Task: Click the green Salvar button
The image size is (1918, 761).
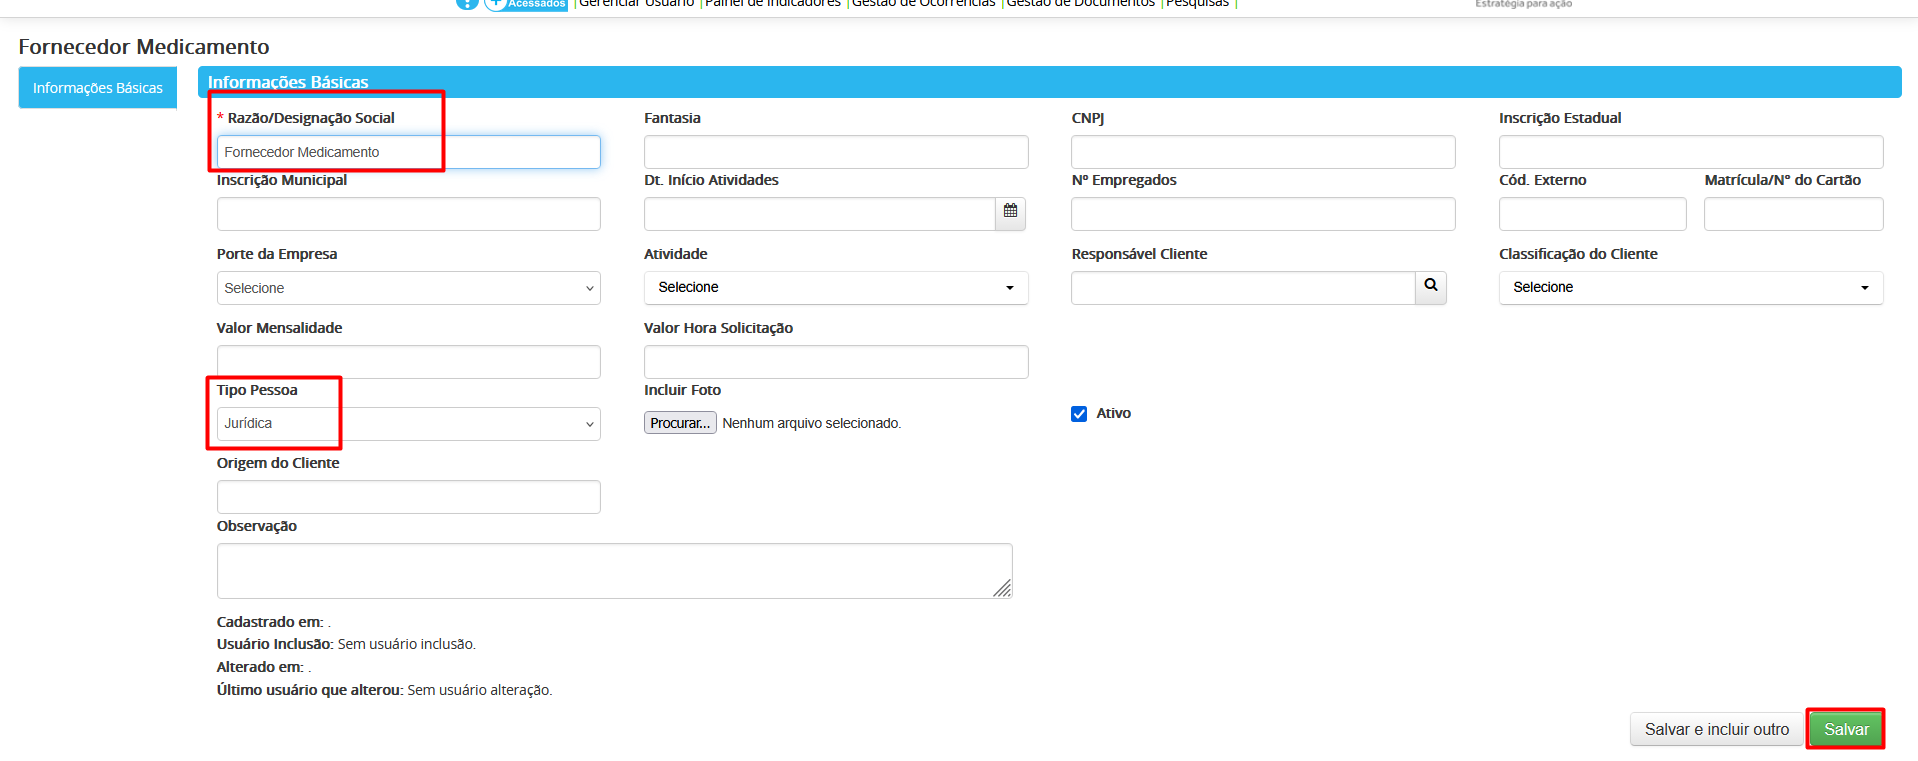Action: pos(1845,729)
